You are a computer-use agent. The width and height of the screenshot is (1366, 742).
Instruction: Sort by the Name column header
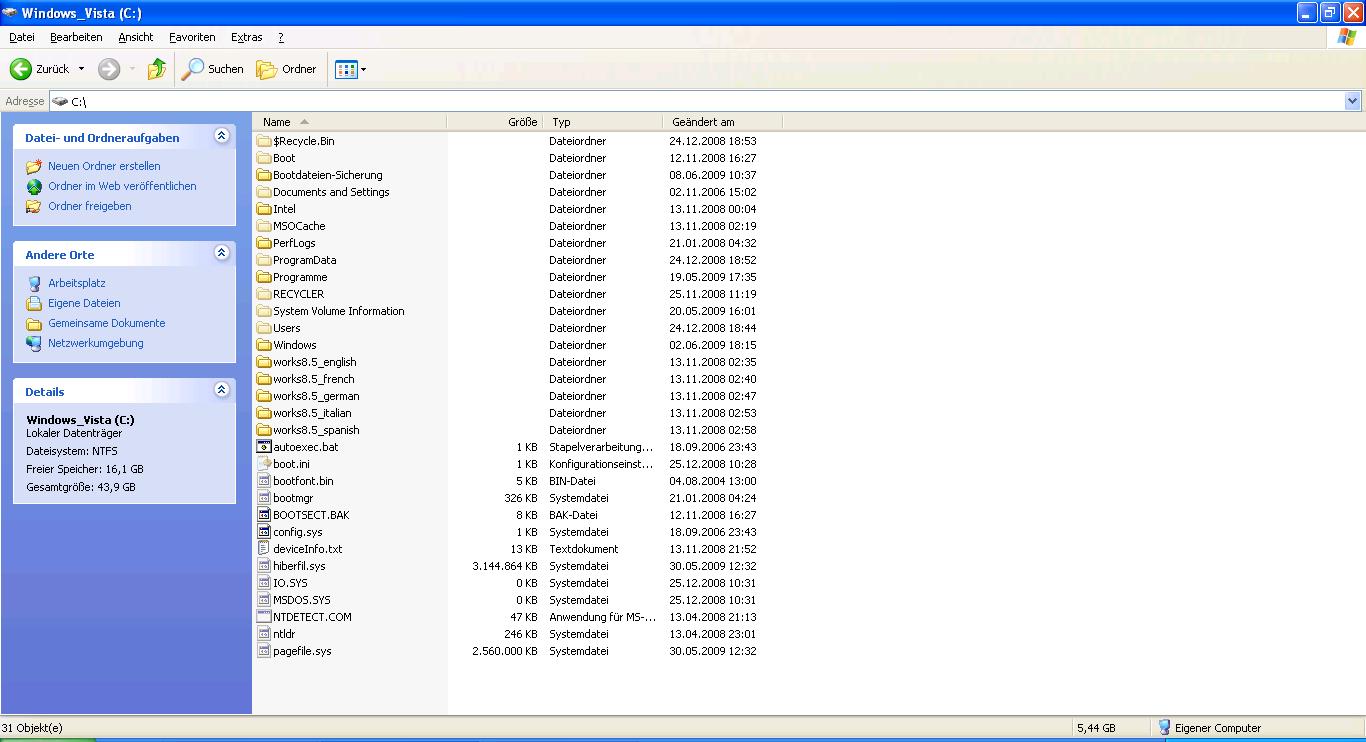pyautogui.click(x=350, y=122)
